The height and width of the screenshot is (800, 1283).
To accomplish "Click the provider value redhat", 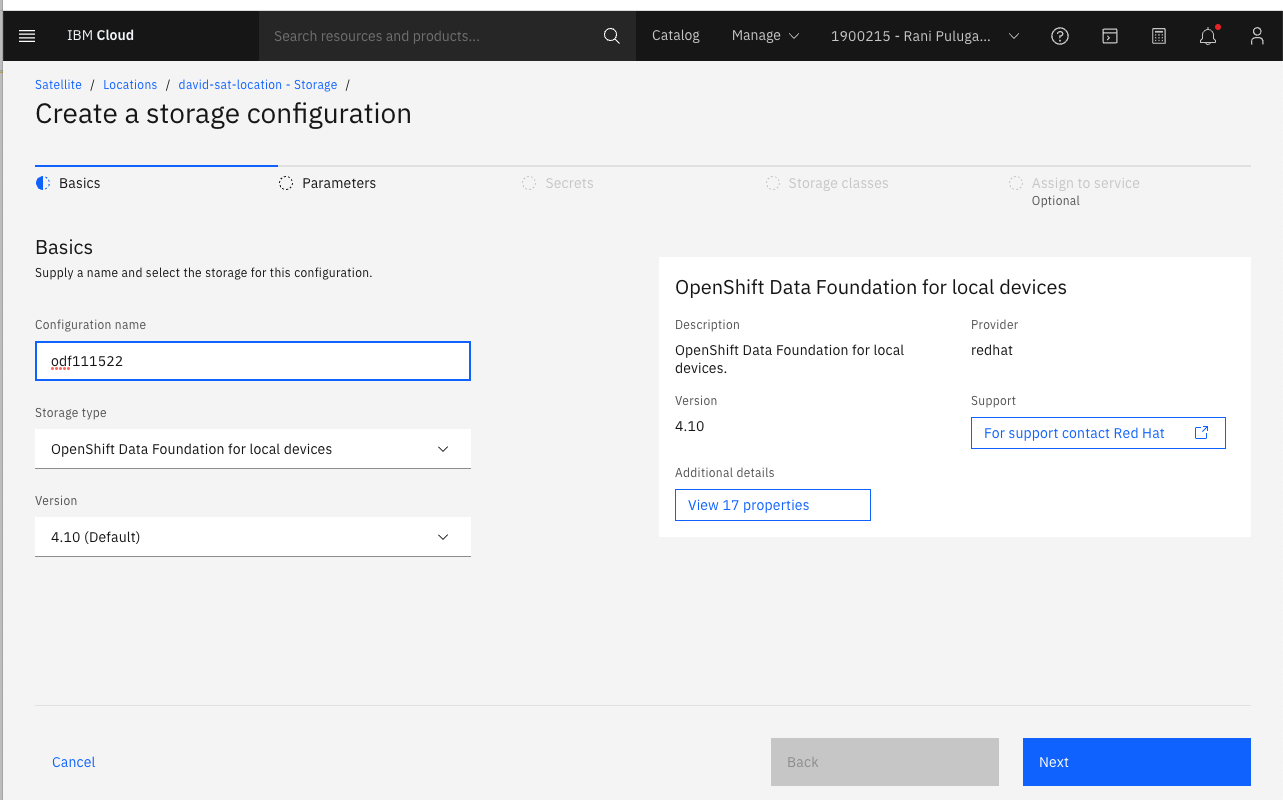I will click(992, 350).
